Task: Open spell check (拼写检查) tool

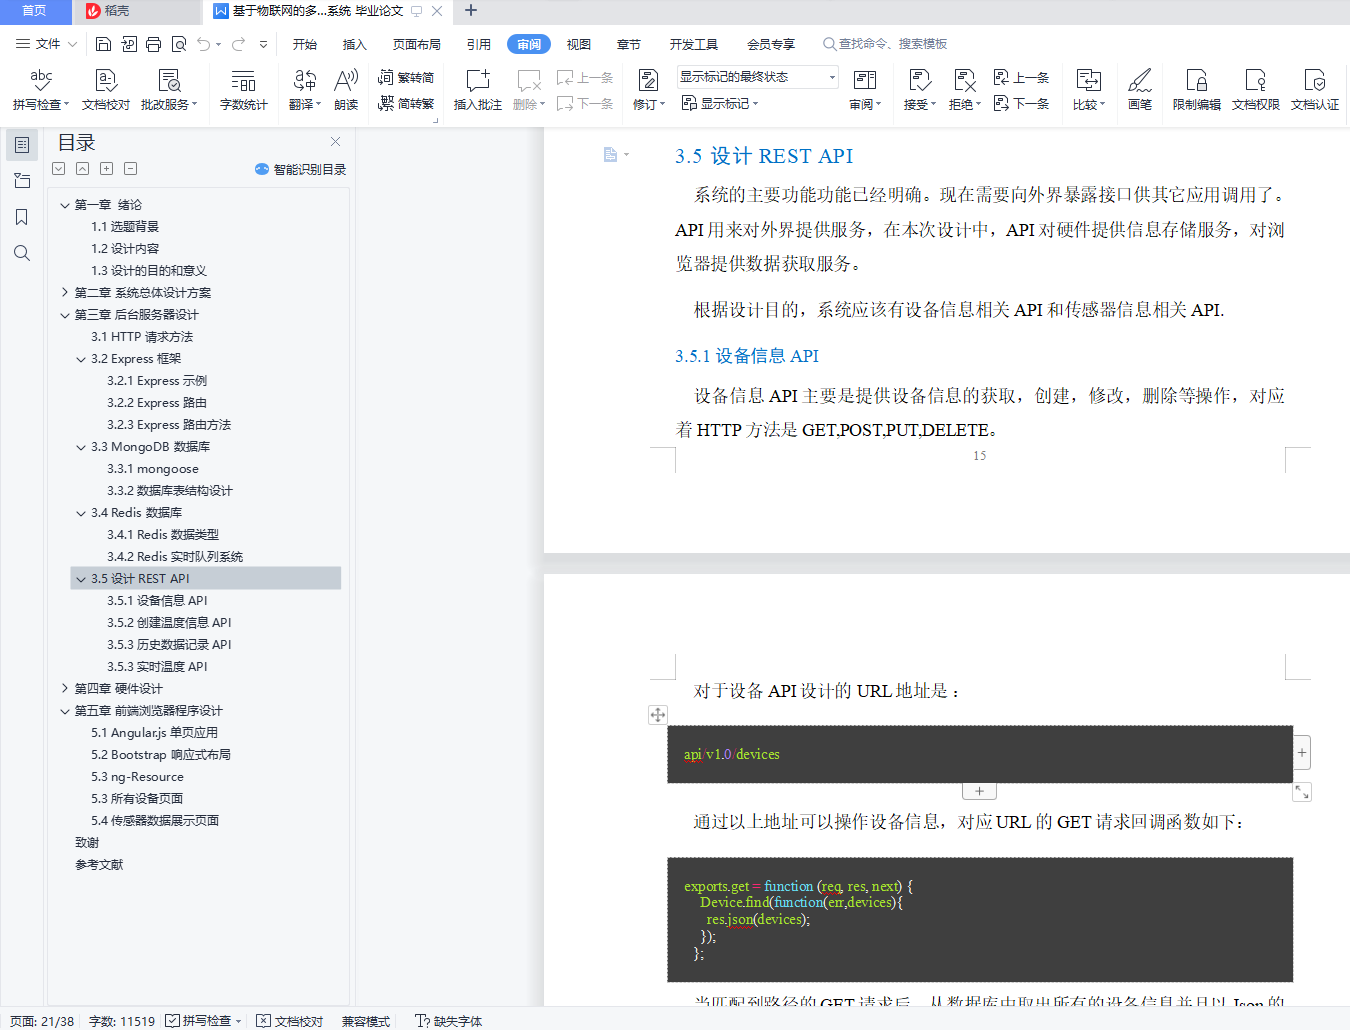Action: coord(40,88)
